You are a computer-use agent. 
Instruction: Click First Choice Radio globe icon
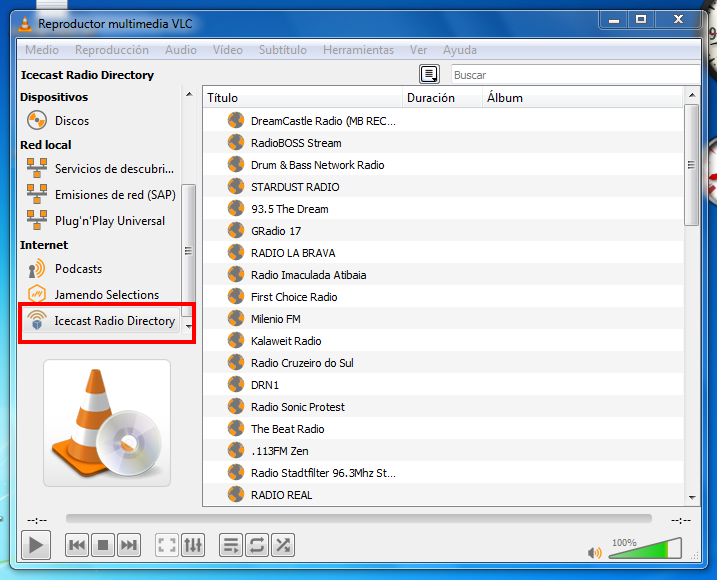pos(236,296)
